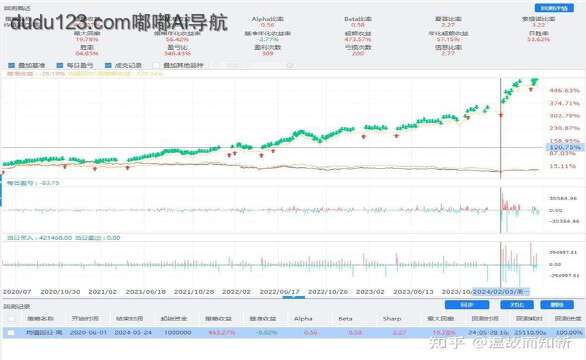The height and width of the screenshot is (360, 586).
Task: Sort records by the Alpha column header
Action: (303, 319)
